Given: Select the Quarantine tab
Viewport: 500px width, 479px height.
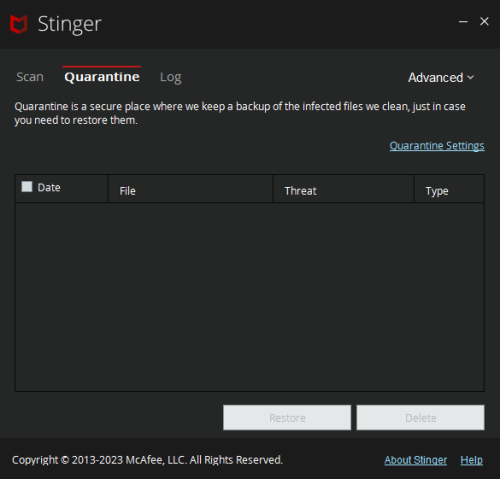Looking at the screenshot, I should pyautogui.click(x=102, y=77).
